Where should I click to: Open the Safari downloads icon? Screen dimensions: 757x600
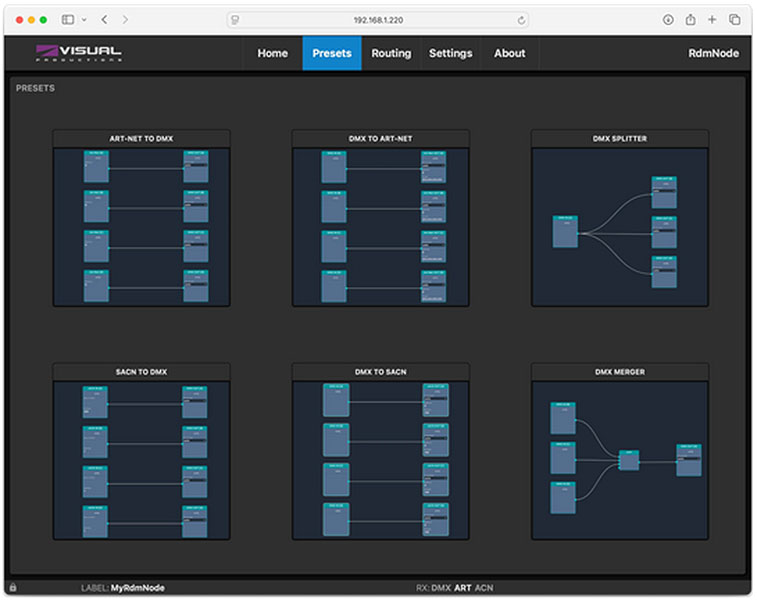[x=668, y=20]
